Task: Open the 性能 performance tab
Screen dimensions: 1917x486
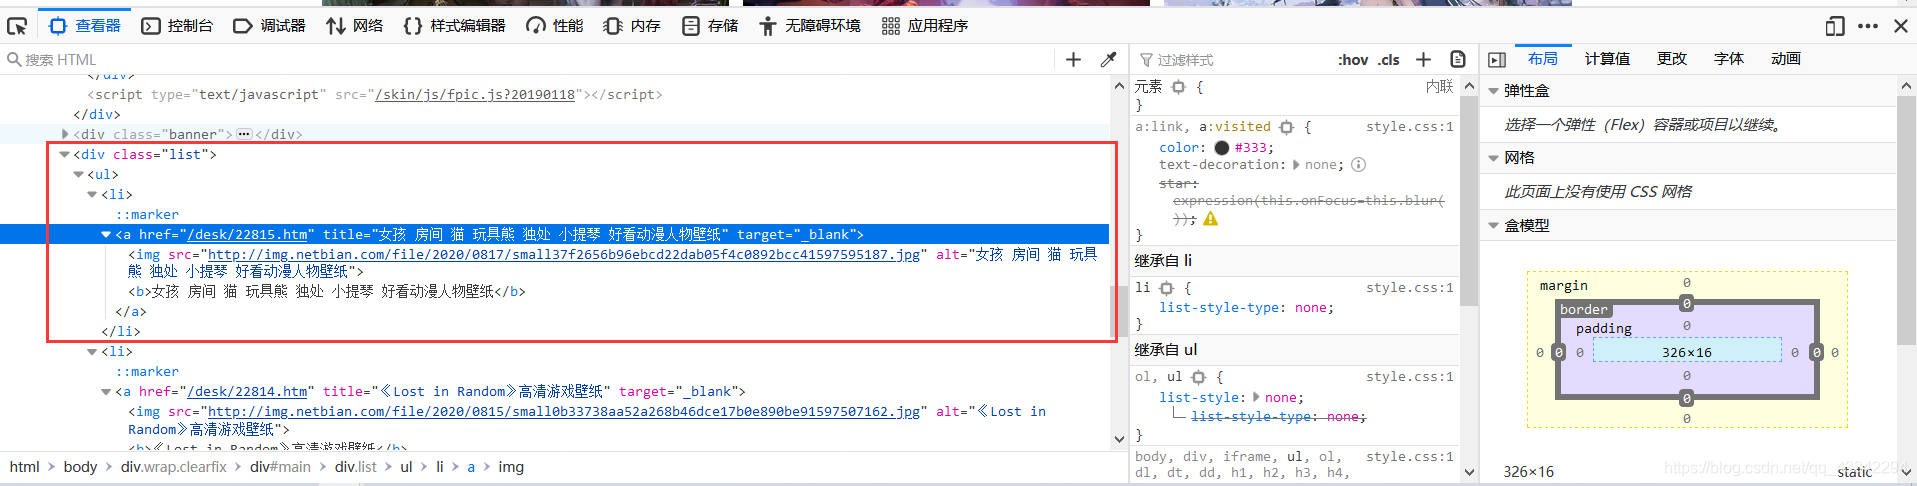Action: coord(555,26)
